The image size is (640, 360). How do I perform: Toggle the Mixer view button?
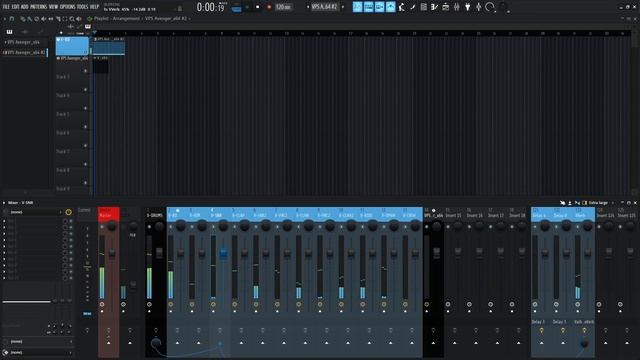pyautogui.click(x=391, y=7)
